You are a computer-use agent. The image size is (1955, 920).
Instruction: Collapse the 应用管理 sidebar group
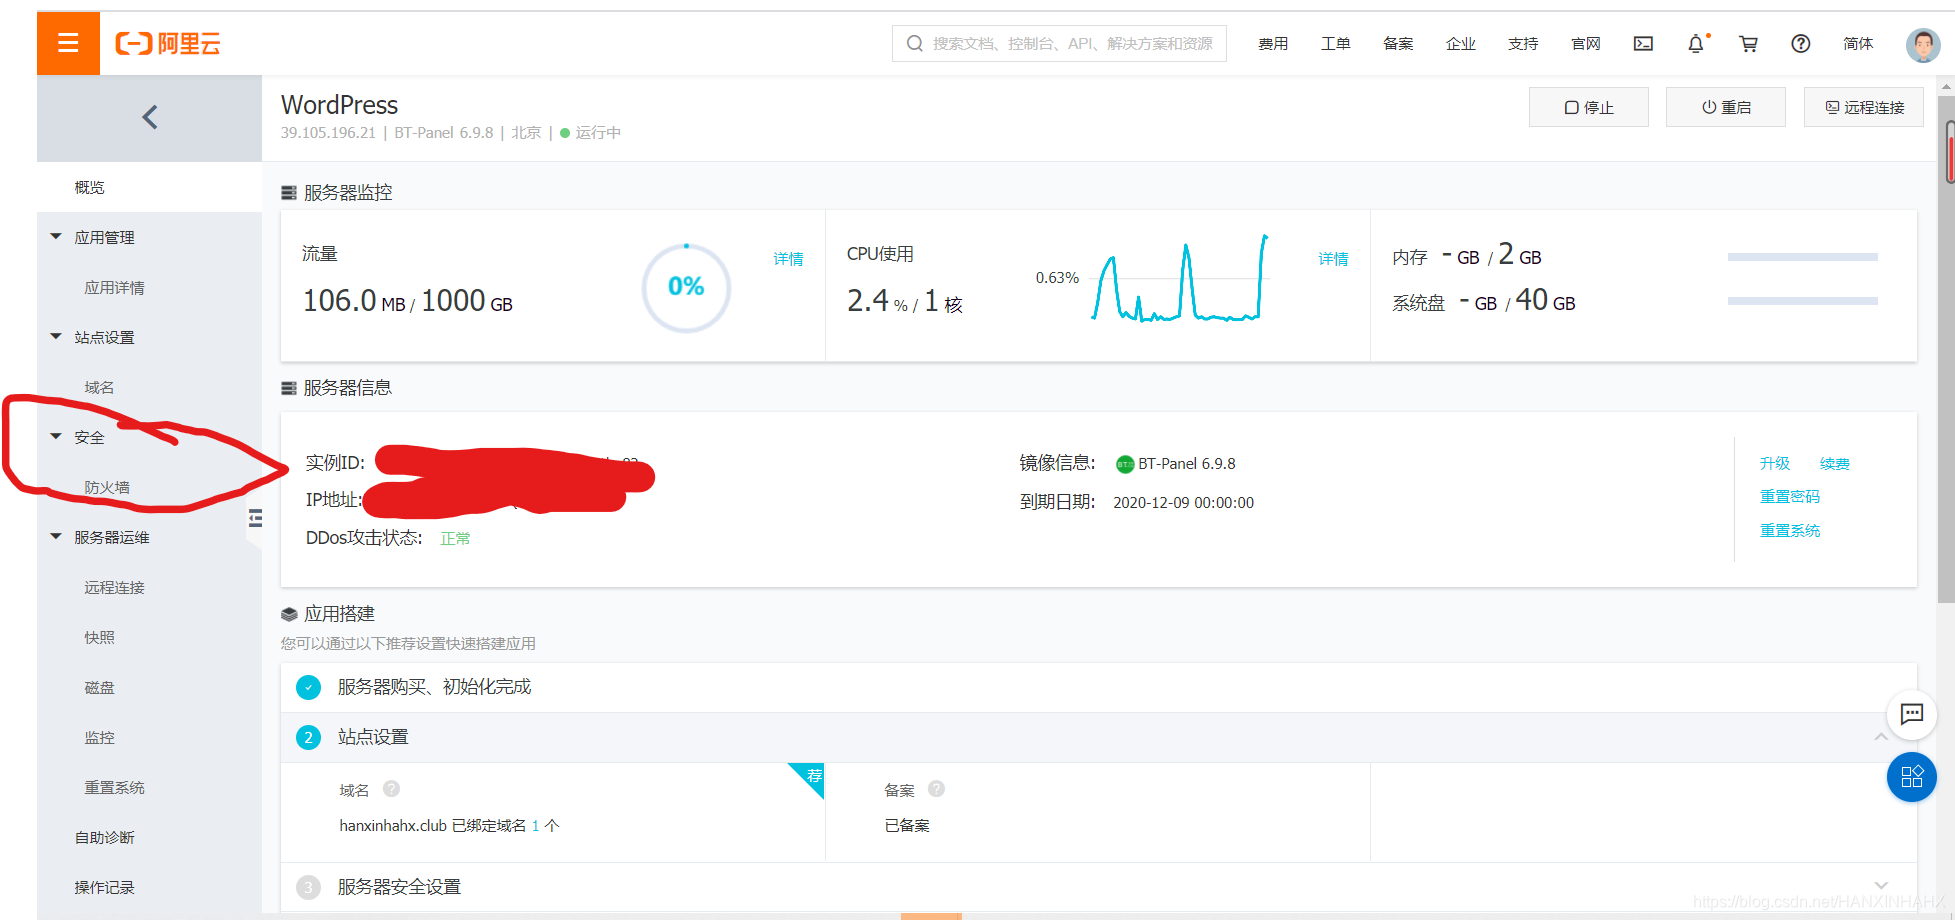[x=56, y=237]
